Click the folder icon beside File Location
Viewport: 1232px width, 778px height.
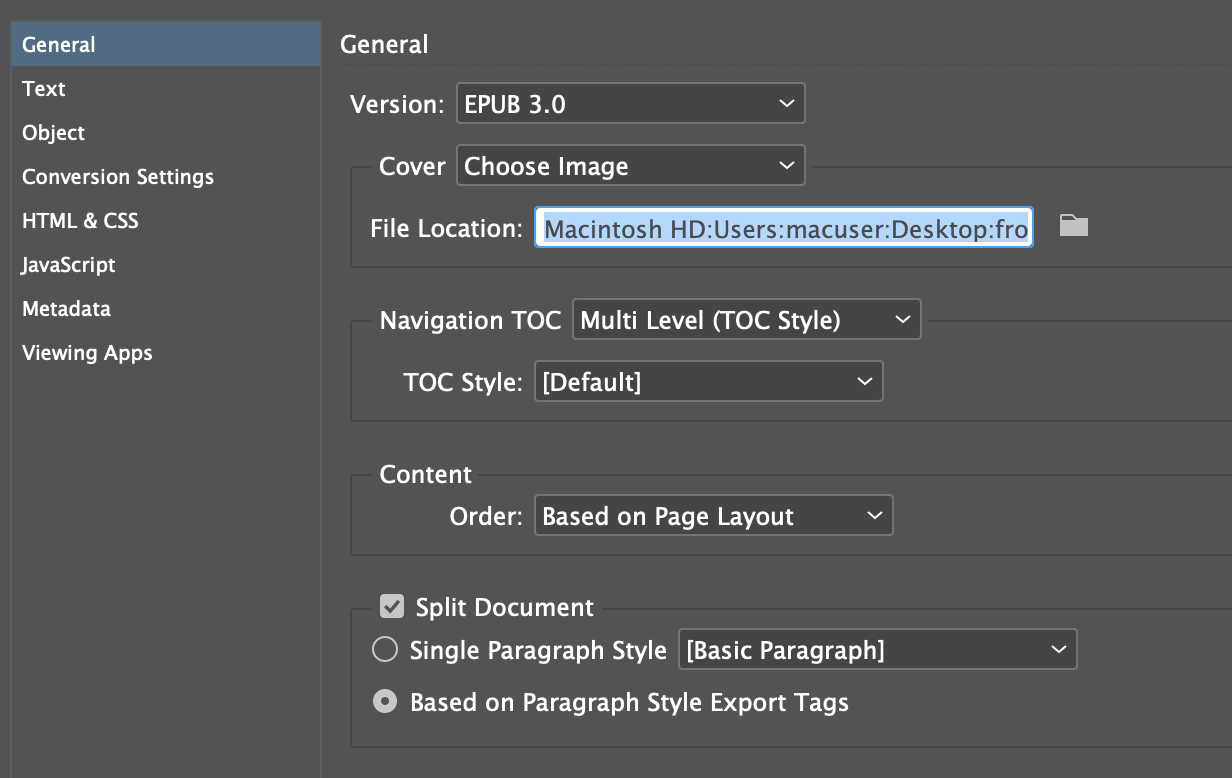1074,227
